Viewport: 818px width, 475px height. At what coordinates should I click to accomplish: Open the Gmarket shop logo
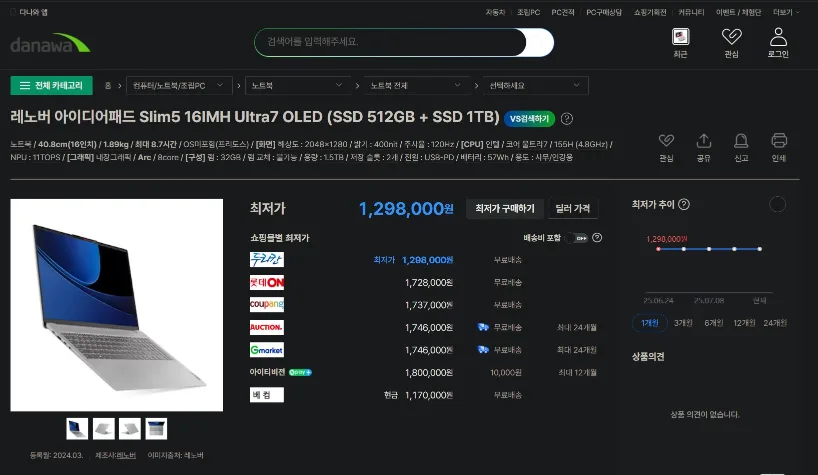[267, 350]
